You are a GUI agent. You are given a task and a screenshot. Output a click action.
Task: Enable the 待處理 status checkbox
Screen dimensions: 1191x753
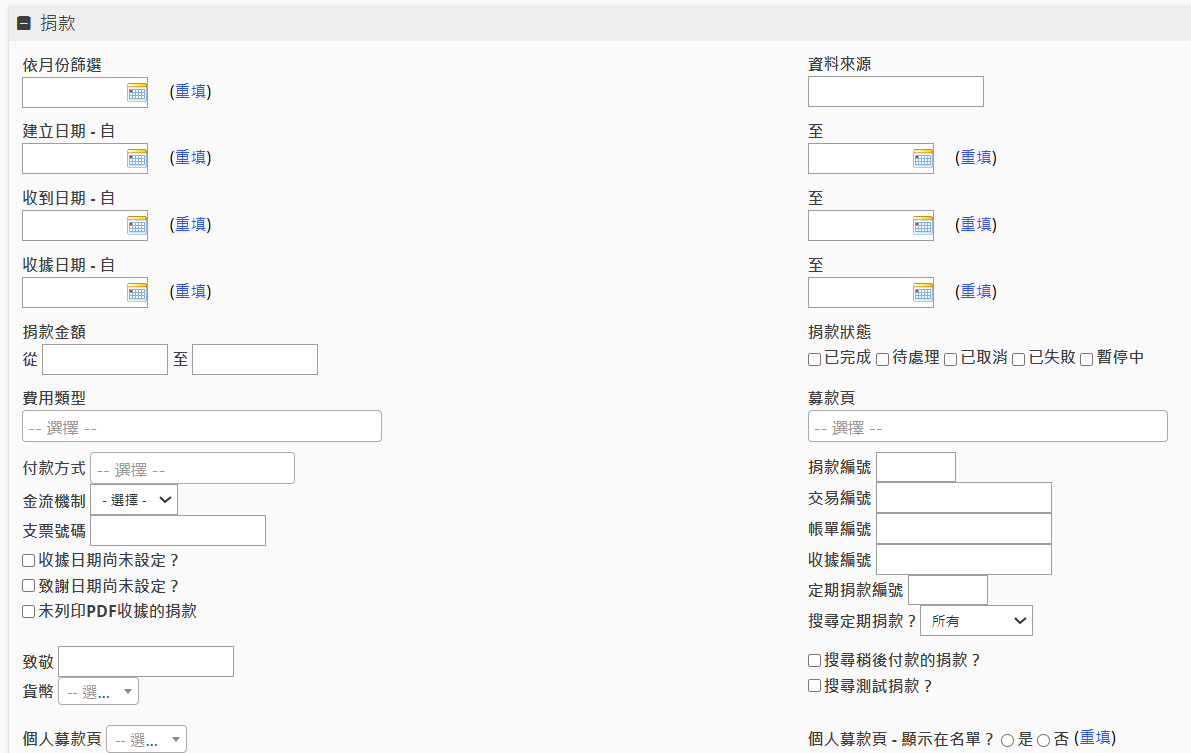click(x=883, y=359)
